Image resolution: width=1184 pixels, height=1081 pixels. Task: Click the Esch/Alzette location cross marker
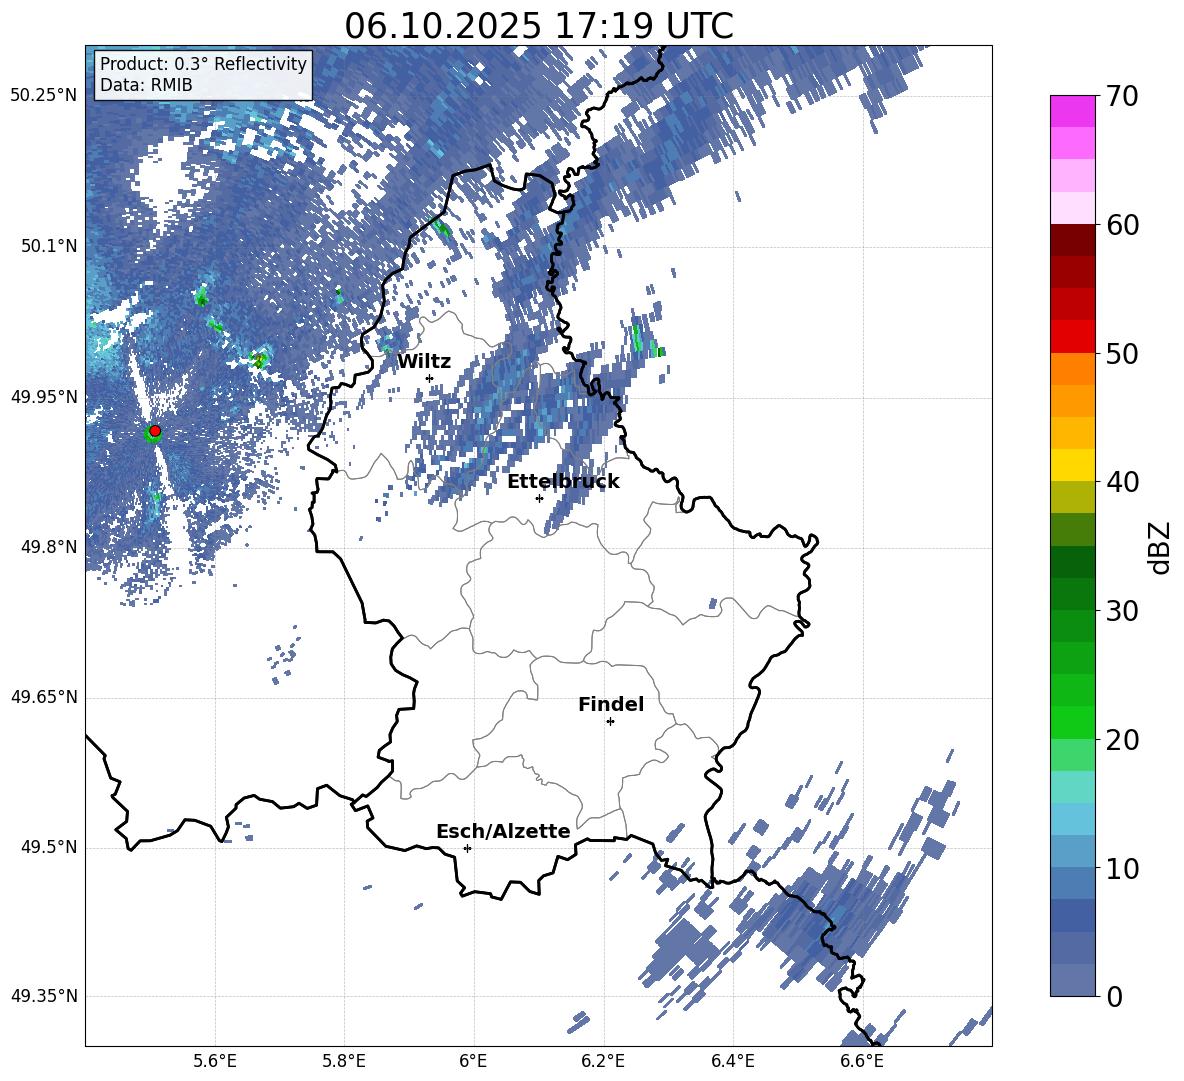pyautogui.click(x=467, y=848)
